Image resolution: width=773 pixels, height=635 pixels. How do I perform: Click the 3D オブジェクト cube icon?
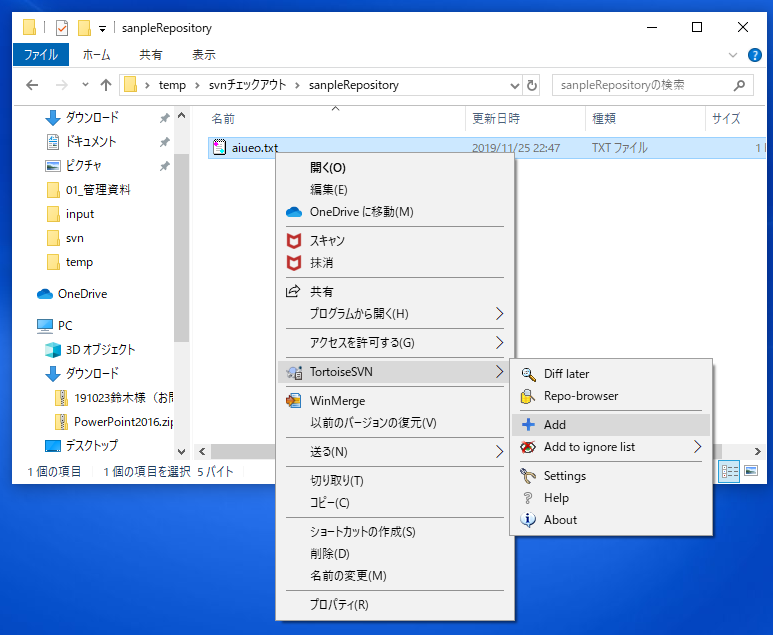(53, 350)
